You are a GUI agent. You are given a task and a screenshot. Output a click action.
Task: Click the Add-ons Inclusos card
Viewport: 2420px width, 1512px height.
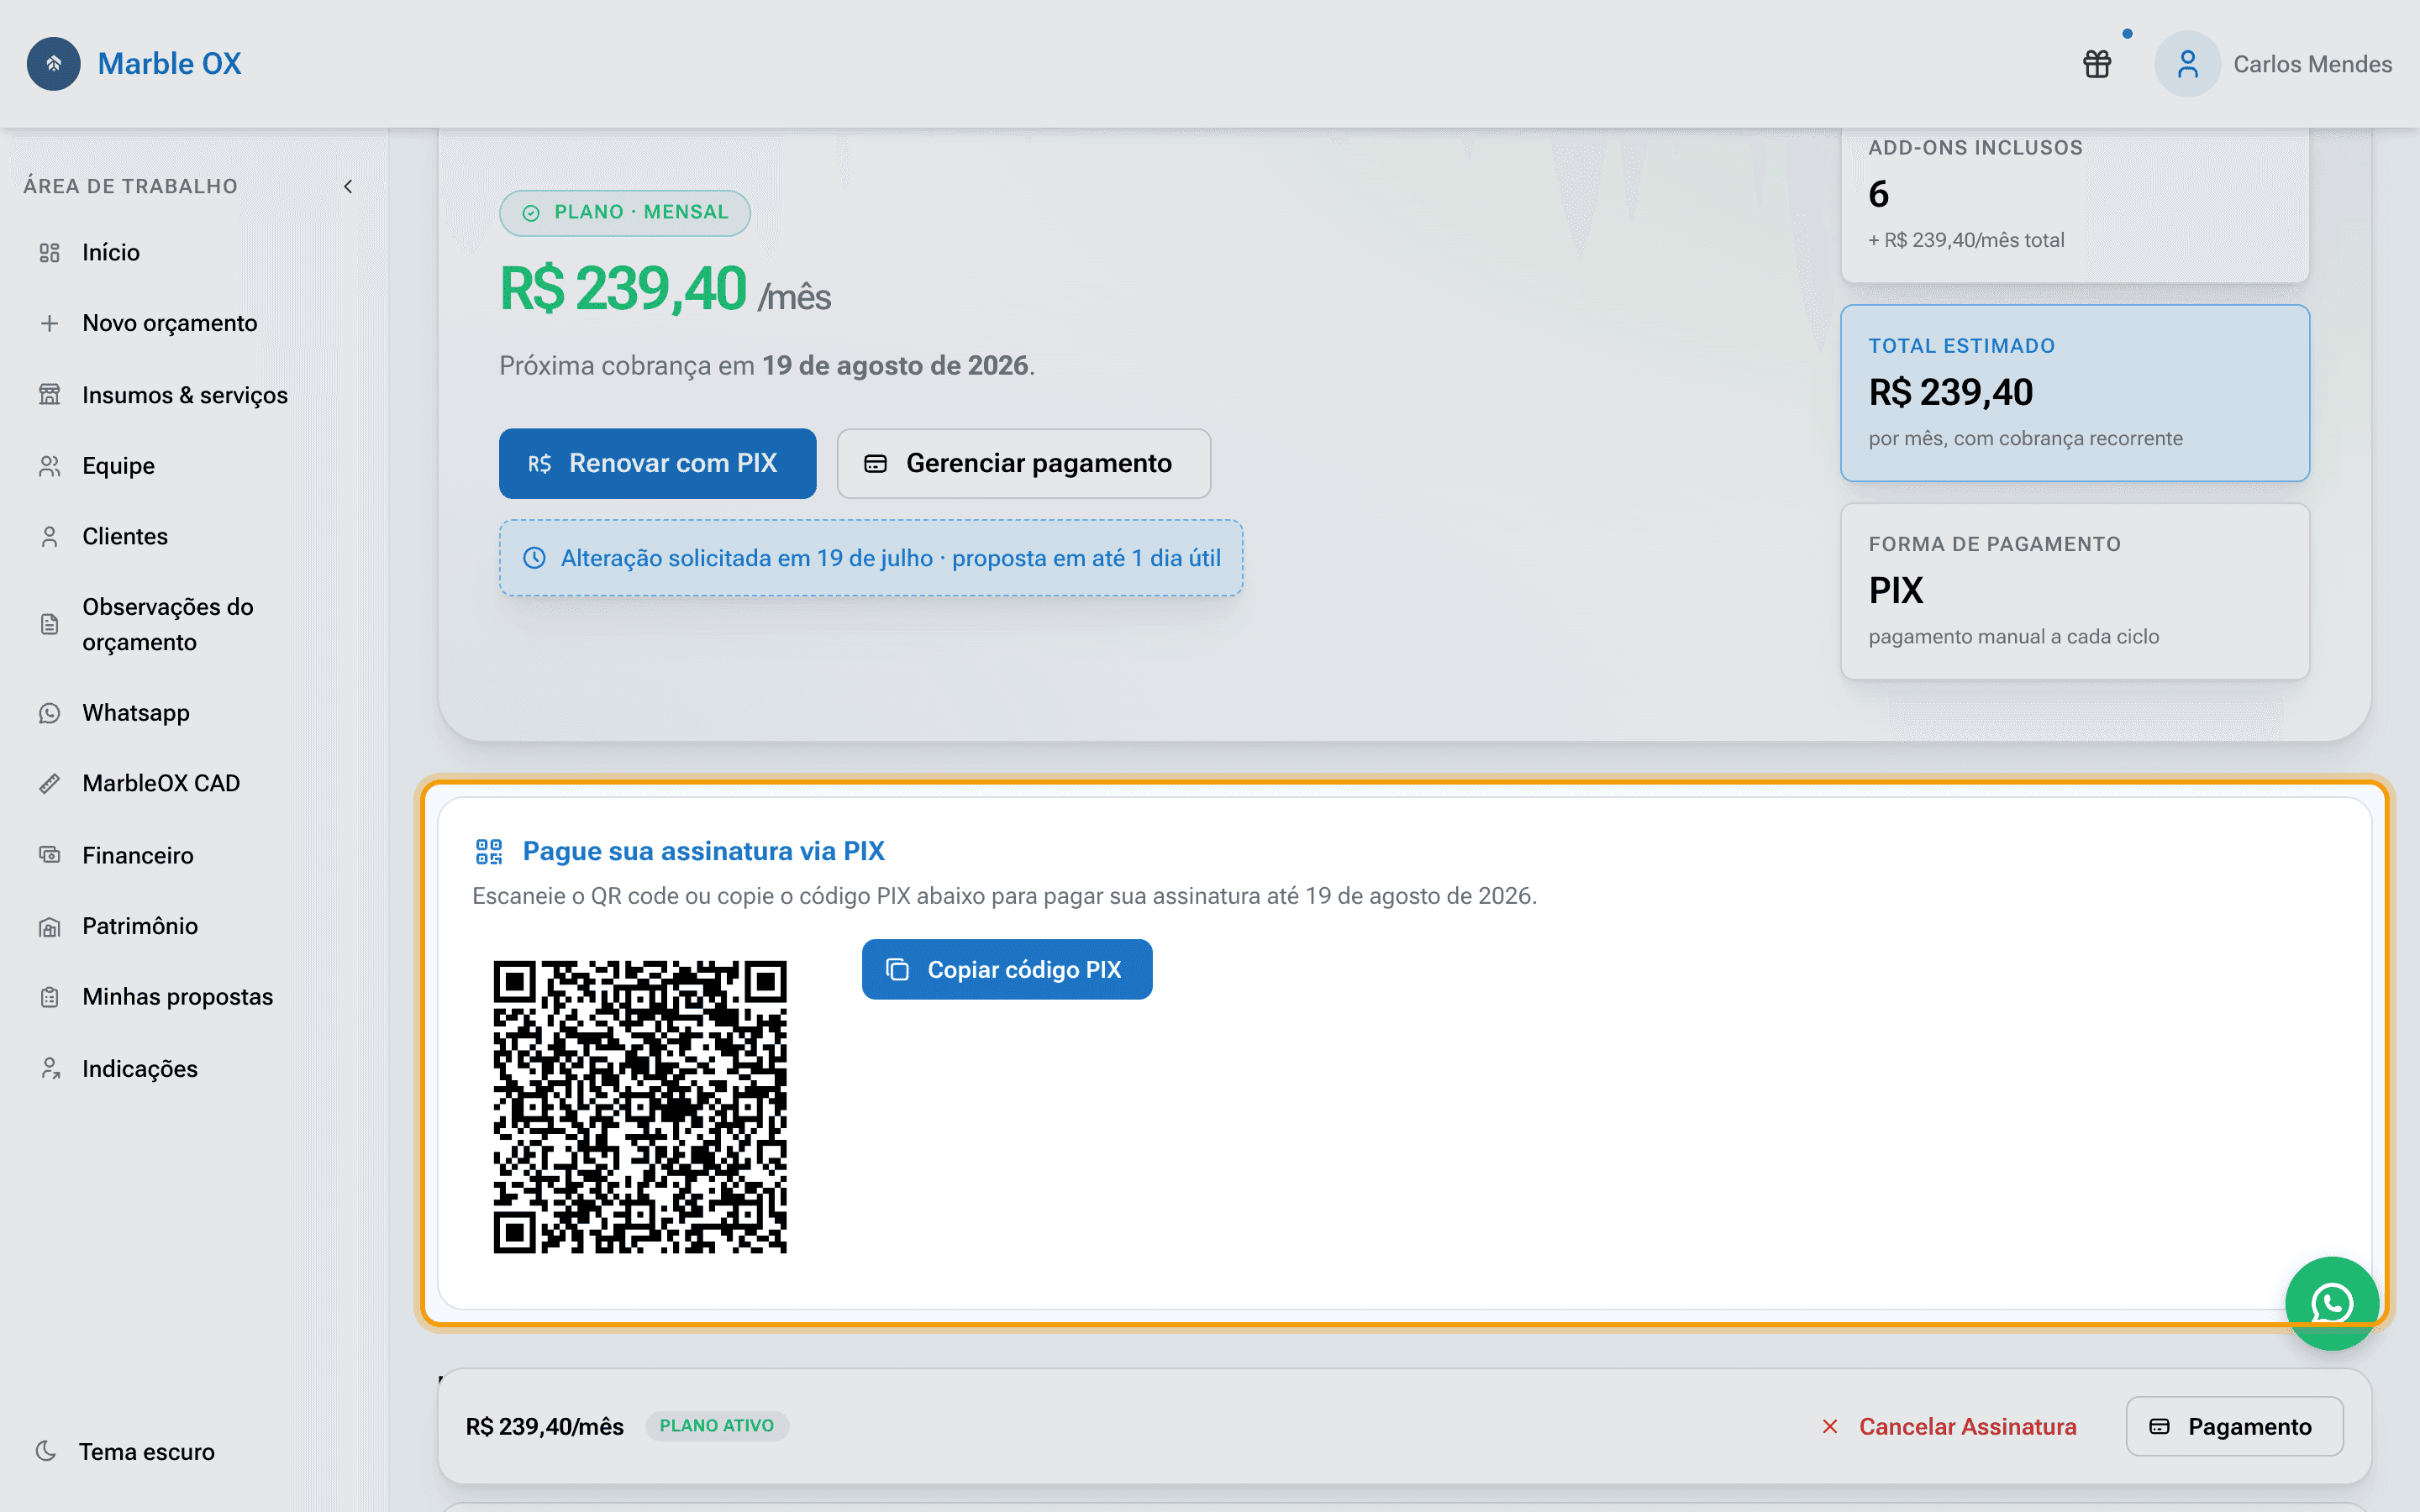[x=2075, y=205]
